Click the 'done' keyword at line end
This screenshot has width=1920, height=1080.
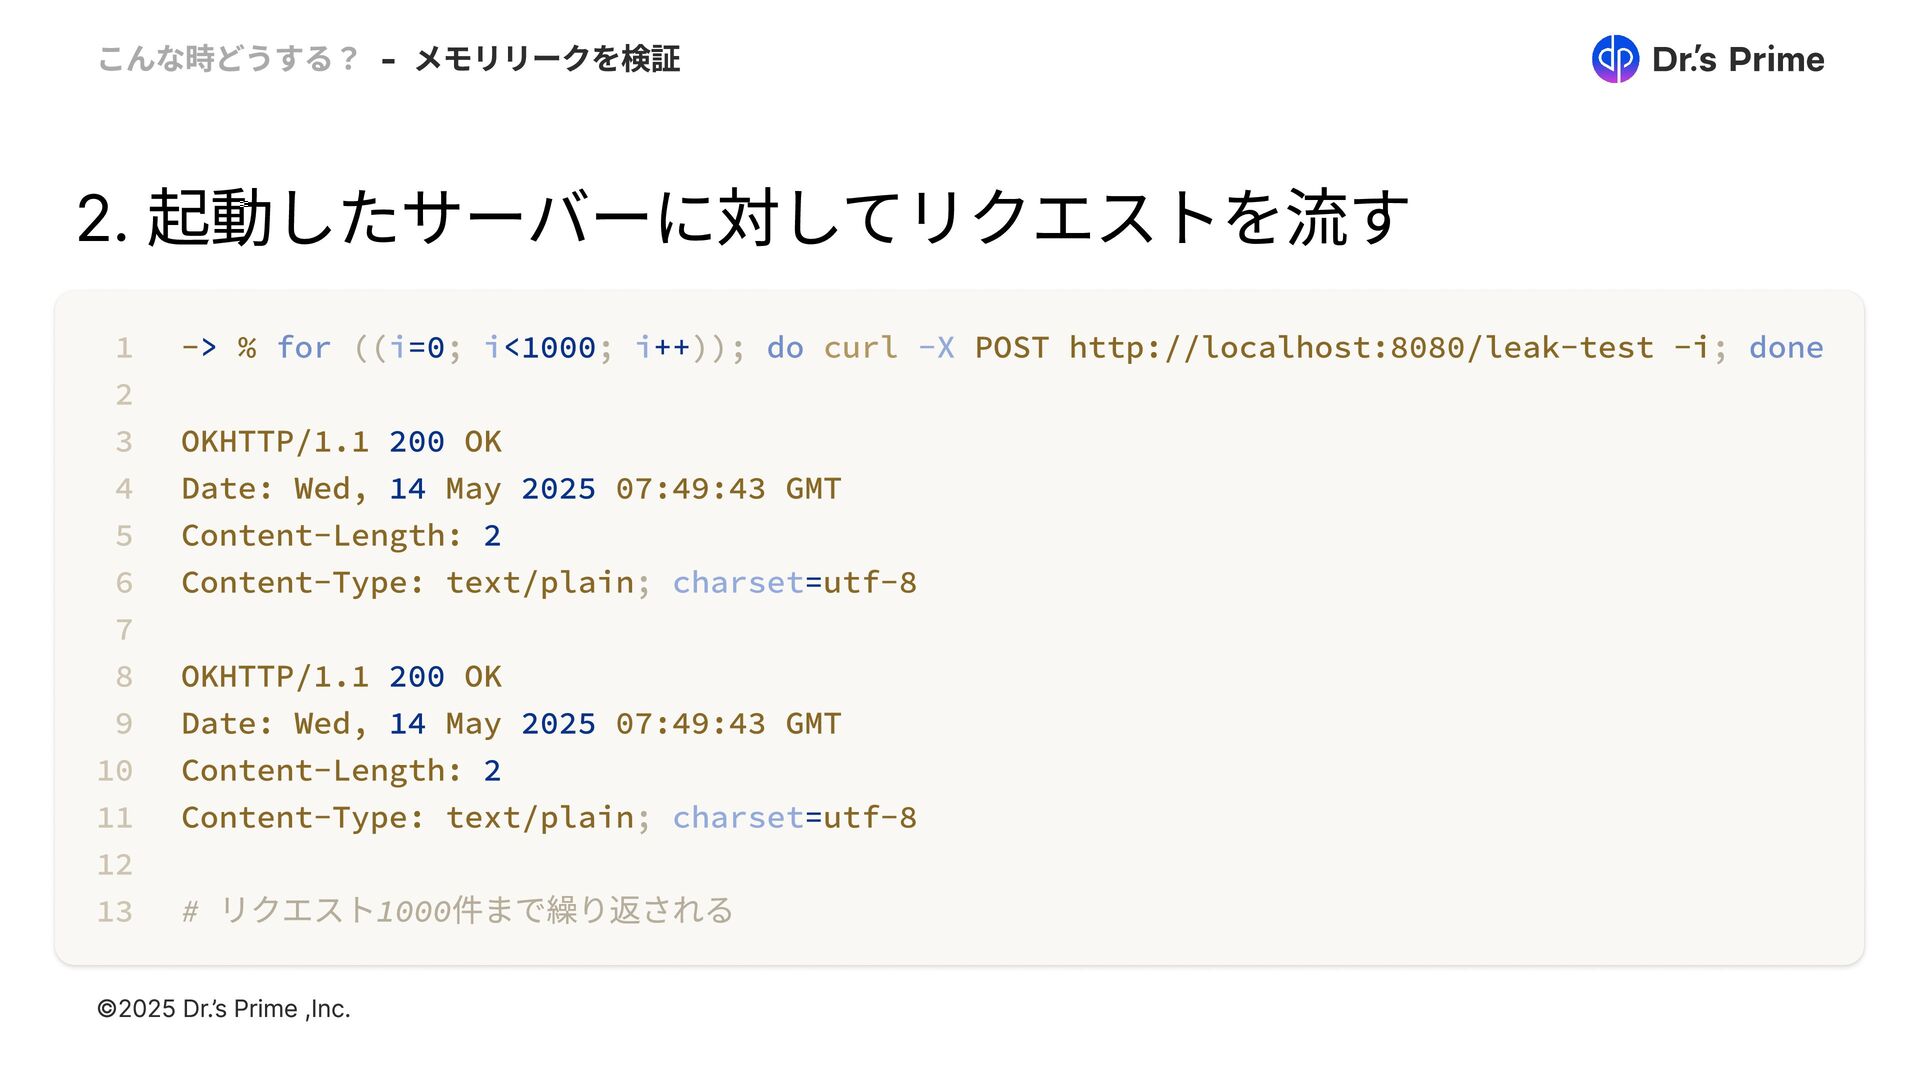(1785, 348)
